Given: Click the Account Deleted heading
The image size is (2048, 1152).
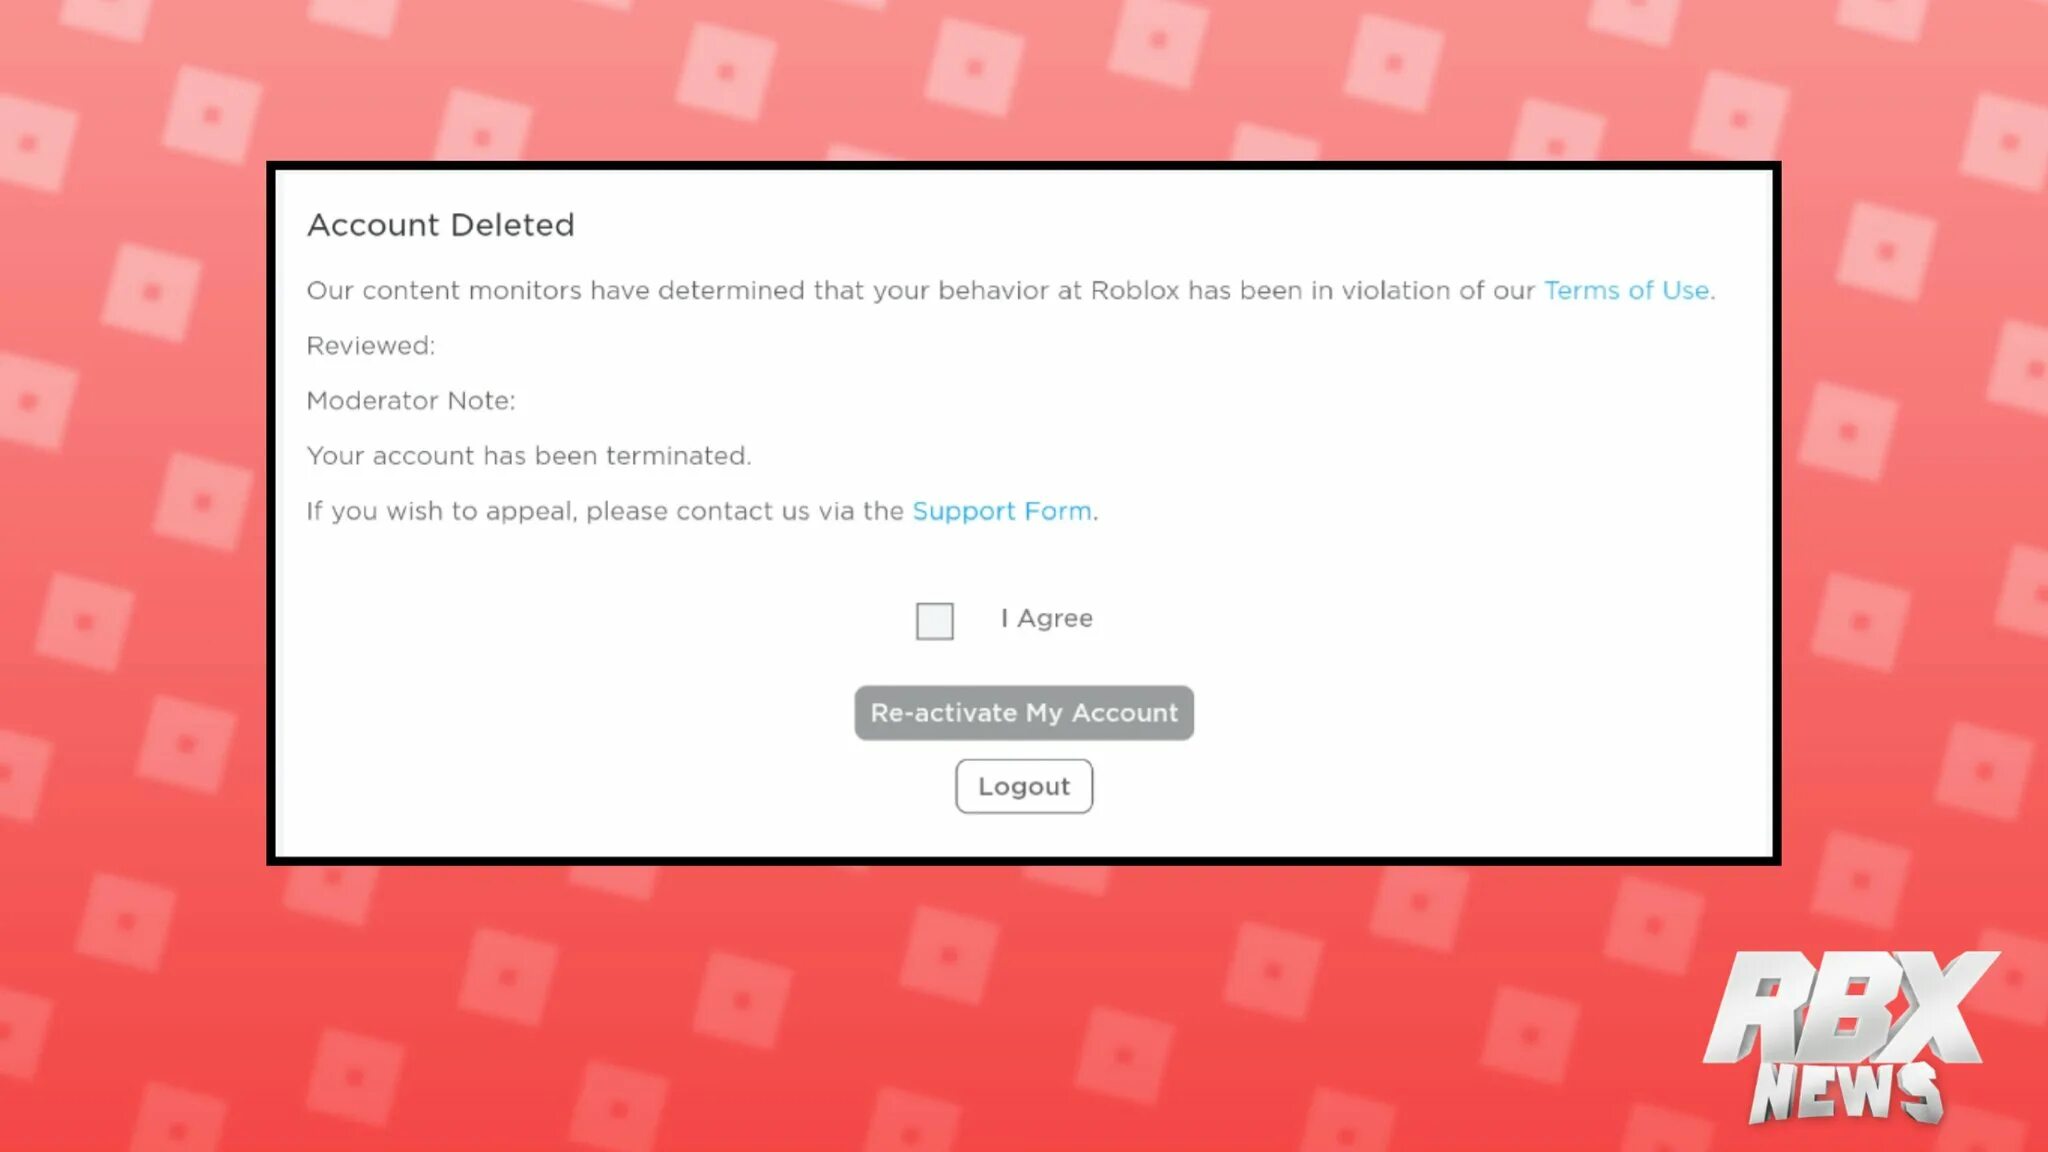Looking at the screenshot, I should click(x=440, y=225).
